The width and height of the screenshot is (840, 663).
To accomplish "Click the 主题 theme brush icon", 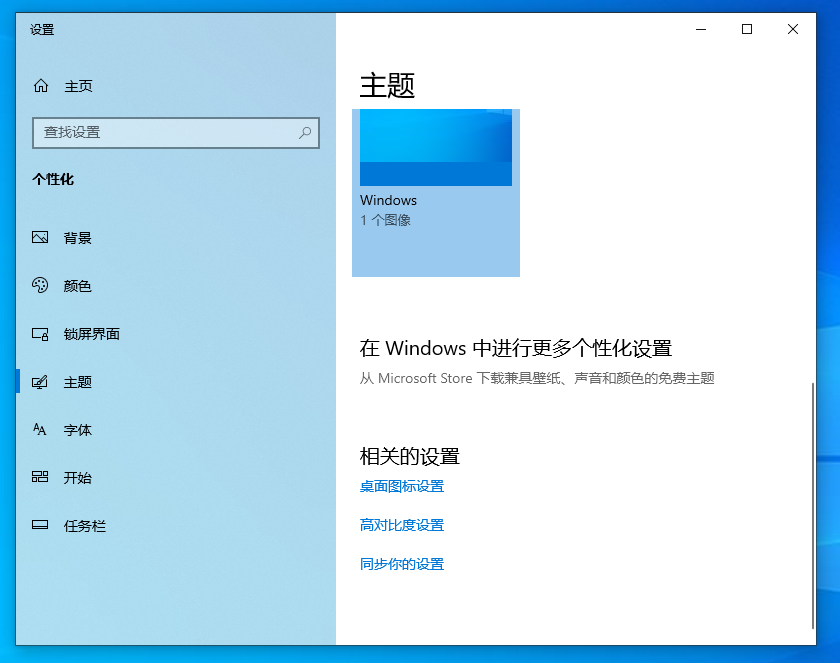I will click(40, 382).
